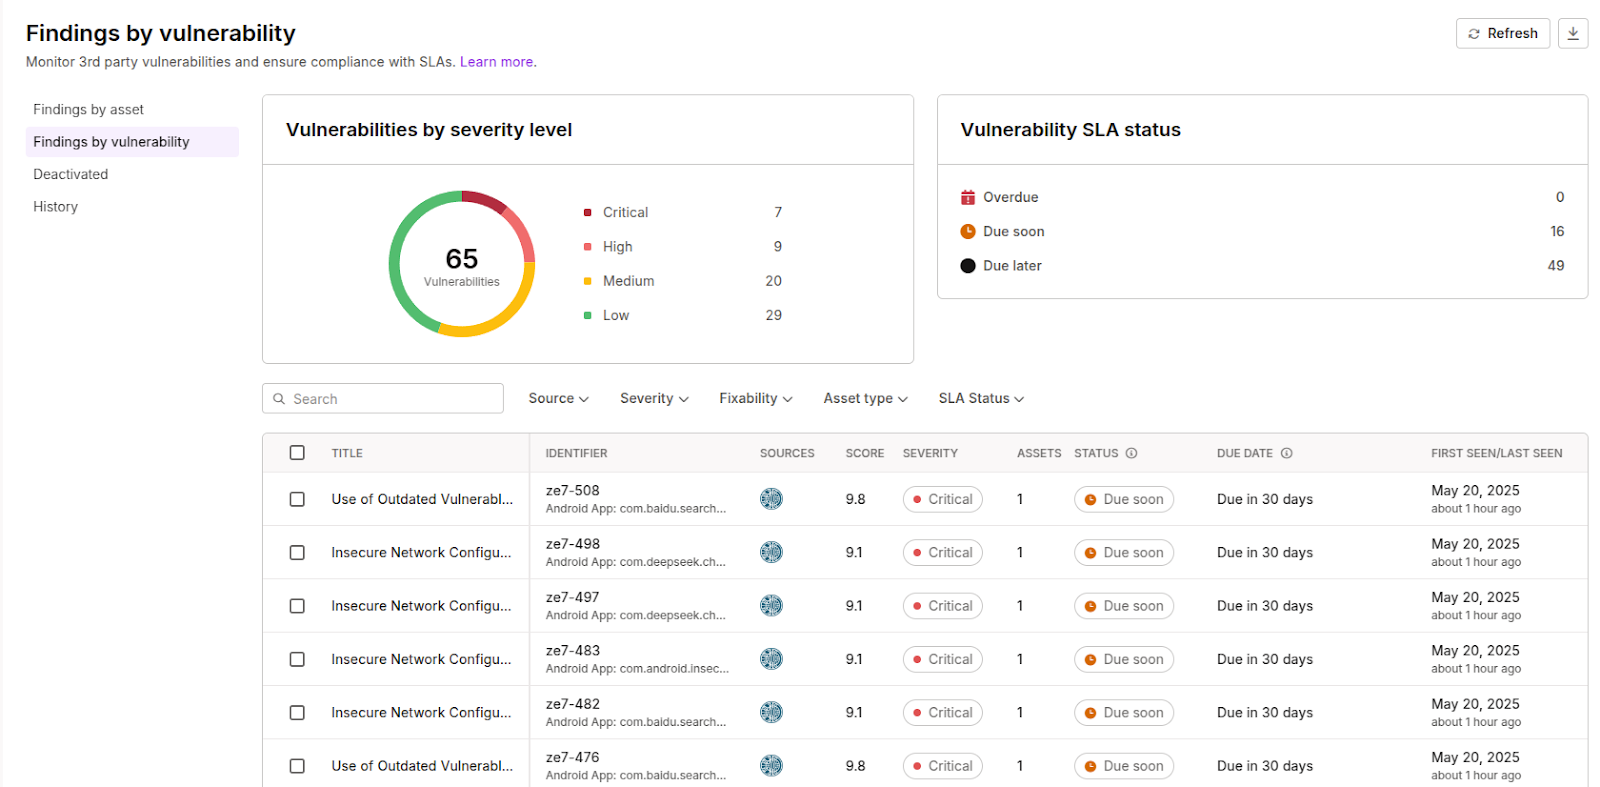Screen dimensions: 1600x787
Task: Open the Severity filter dropdown
Action: click(x=654, y=398)
